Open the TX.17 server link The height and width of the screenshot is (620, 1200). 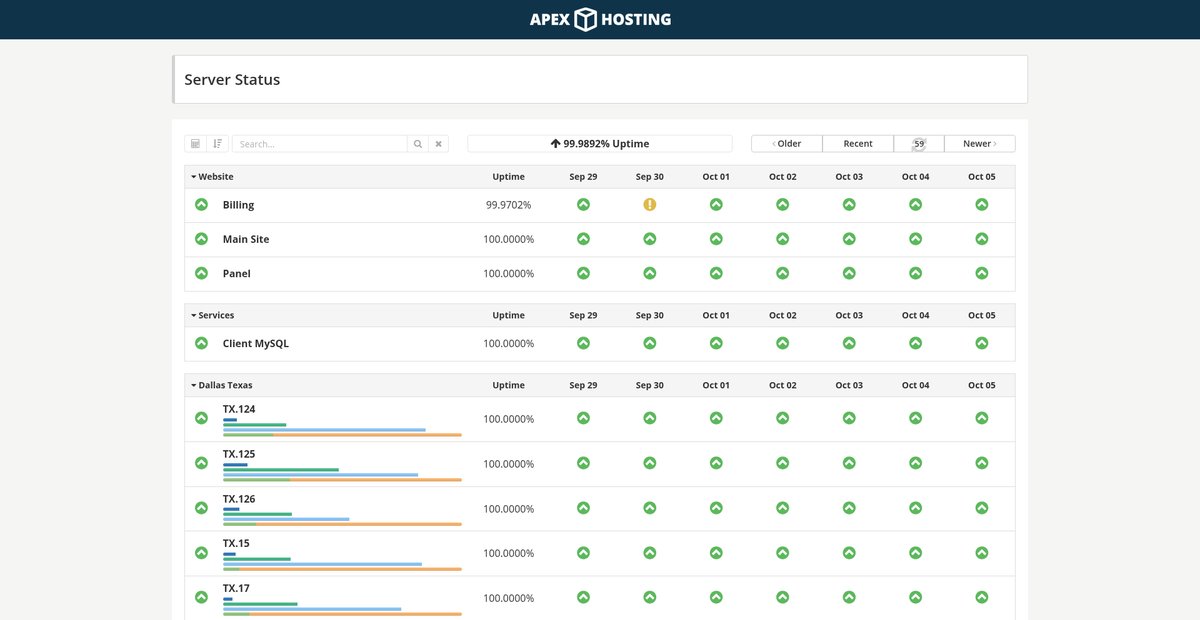236,588
